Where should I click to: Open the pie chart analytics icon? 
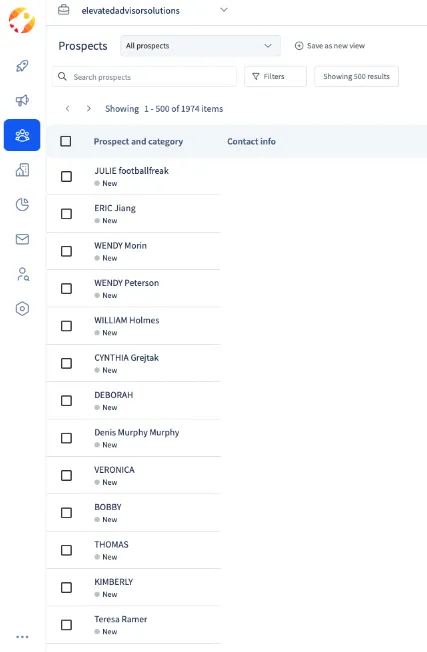22,205
